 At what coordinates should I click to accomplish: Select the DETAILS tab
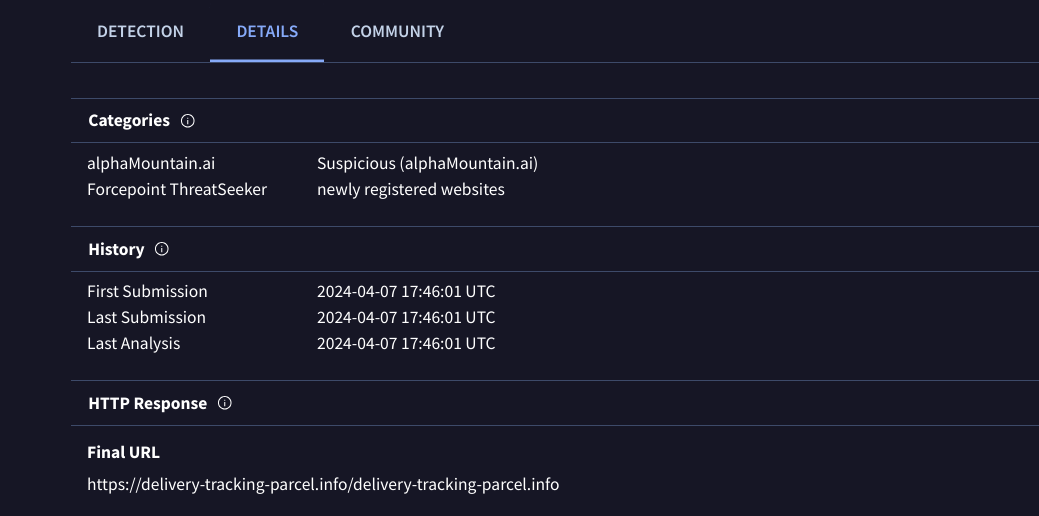coord(267,31)
